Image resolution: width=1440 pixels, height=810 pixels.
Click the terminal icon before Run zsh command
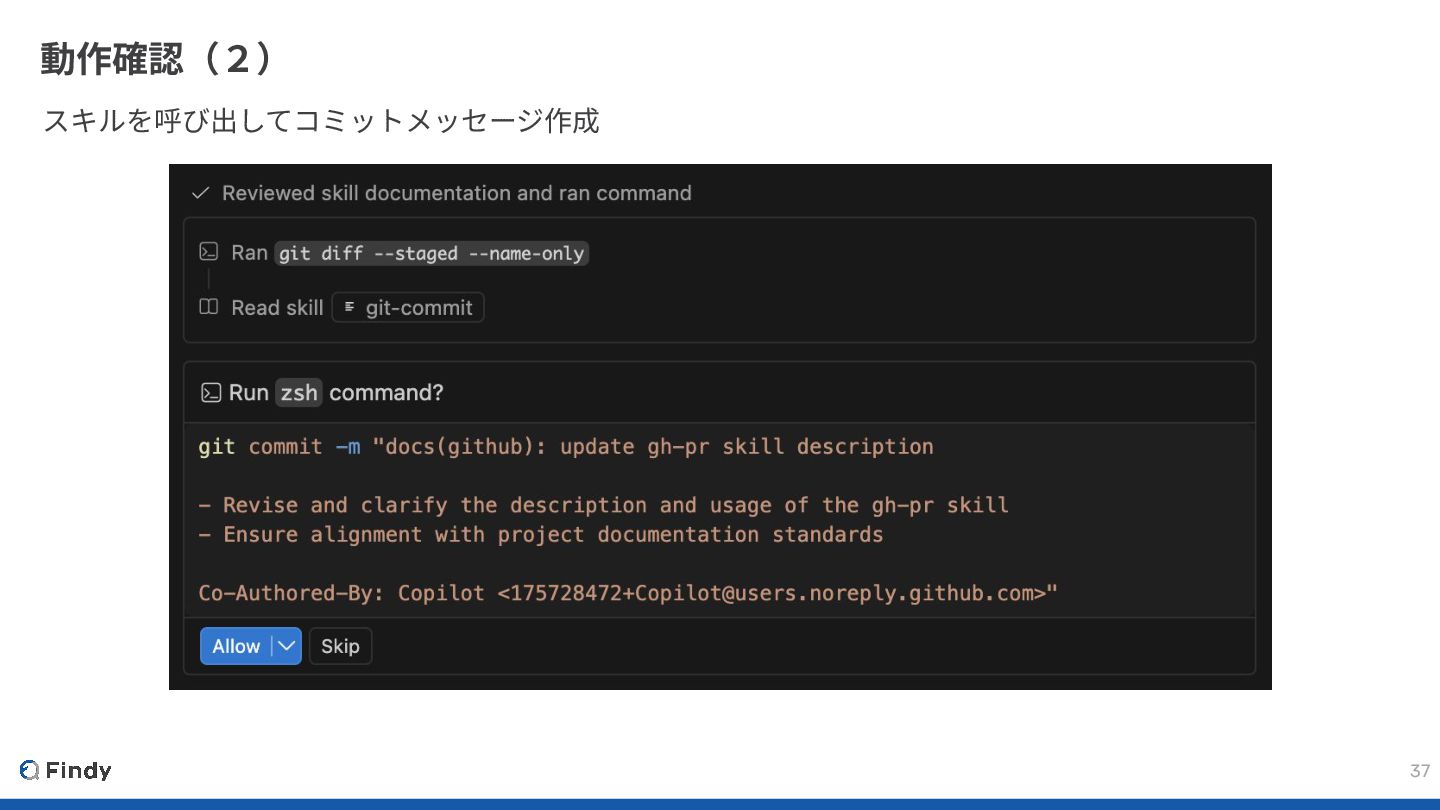pyautogui.click(x=210, y=393)
